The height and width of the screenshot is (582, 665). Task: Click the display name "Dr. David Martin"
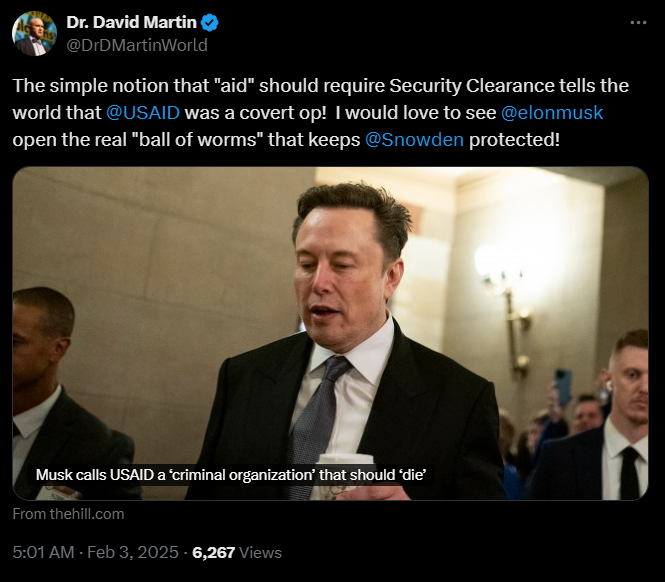tap(132, 23)
